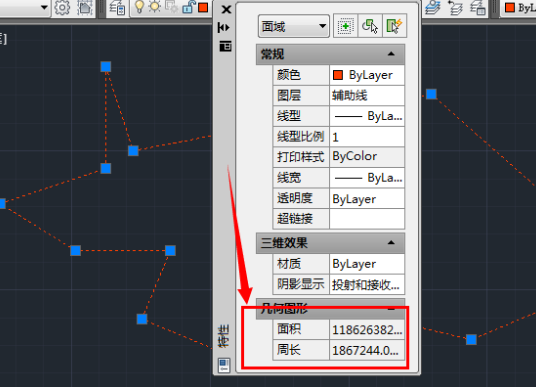Open the workspace settings gear icon

62,8
